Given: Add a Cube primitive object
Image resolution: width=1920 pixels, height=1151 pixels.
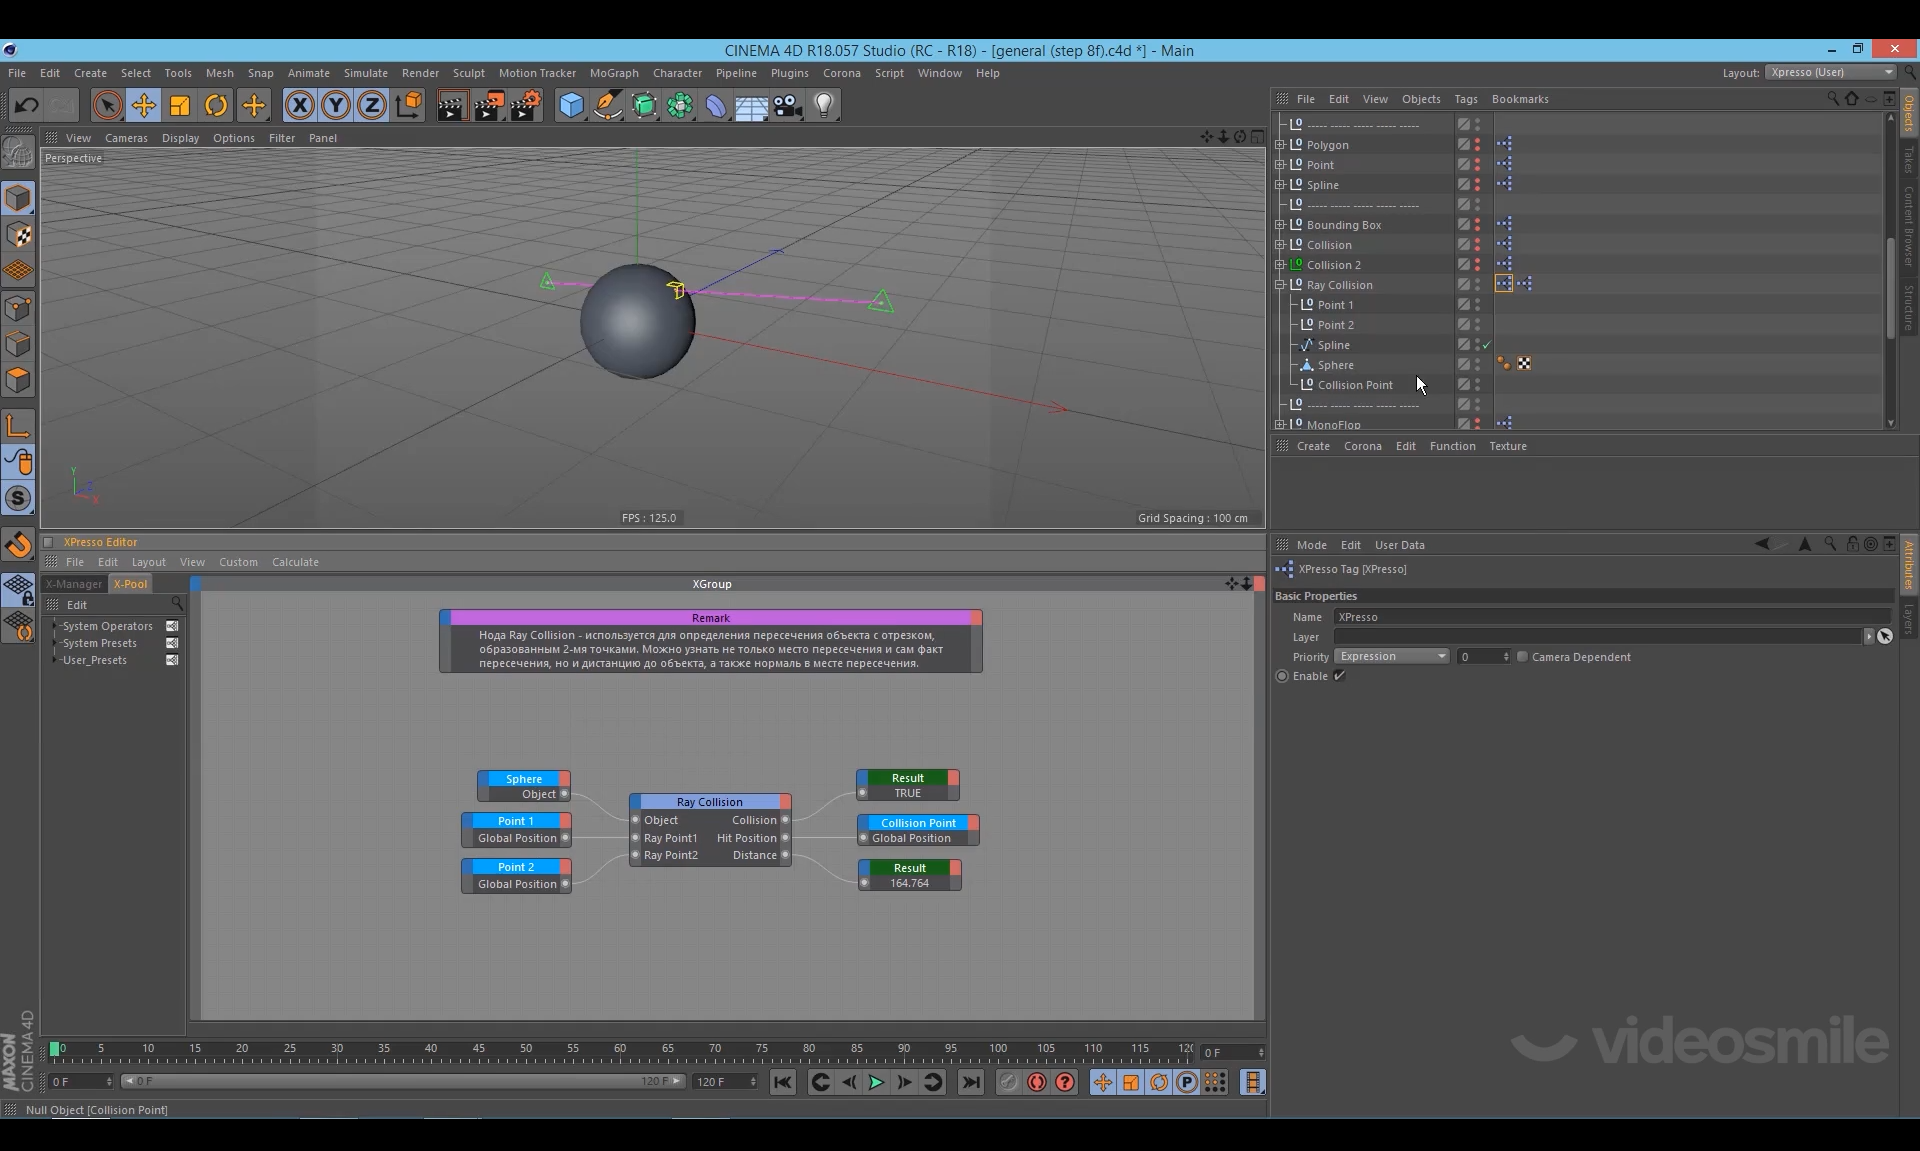Looking at the screenshot, I should pos(571,105).
